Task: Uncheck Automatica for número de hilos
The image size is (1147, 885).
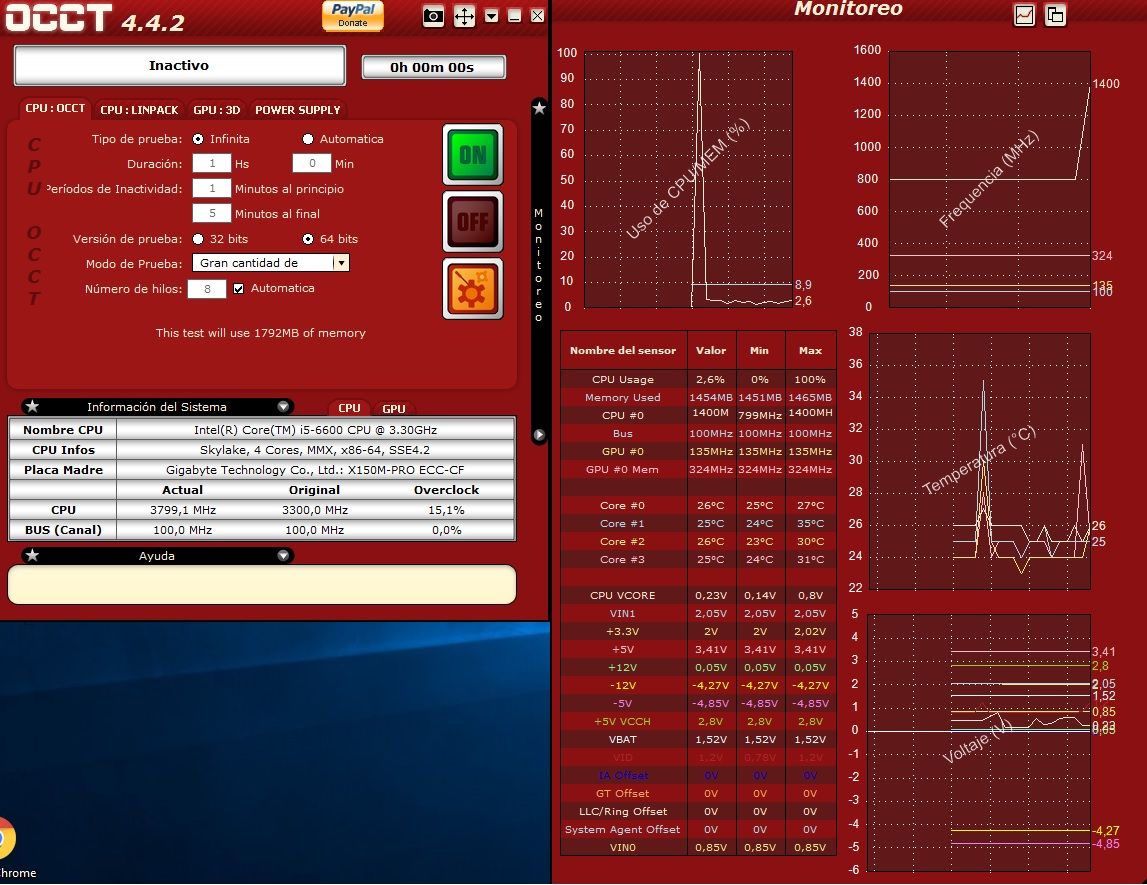Action: 238,289
